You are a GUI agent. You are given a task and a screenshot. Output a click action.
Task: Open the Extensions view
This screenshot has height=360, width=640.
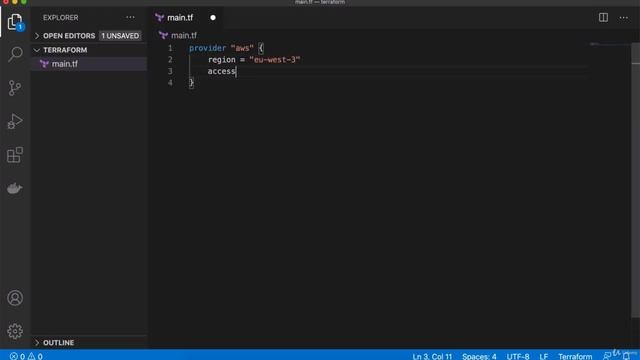15,155
